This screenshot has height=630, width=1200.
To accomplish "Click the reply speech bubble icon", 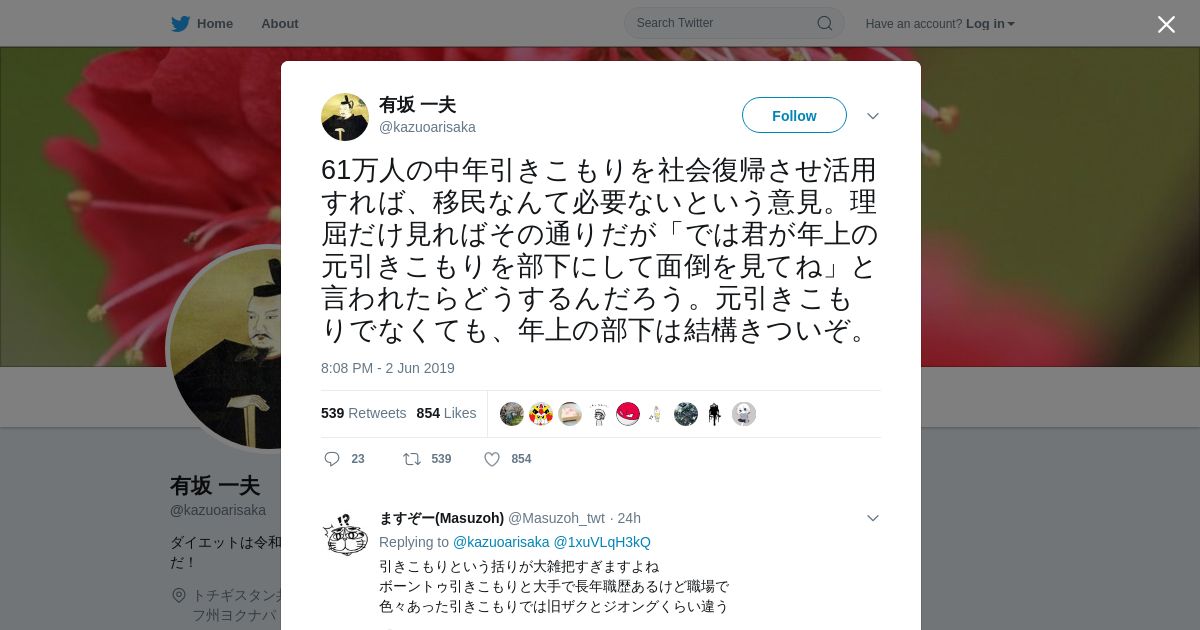I will (332, 459).
